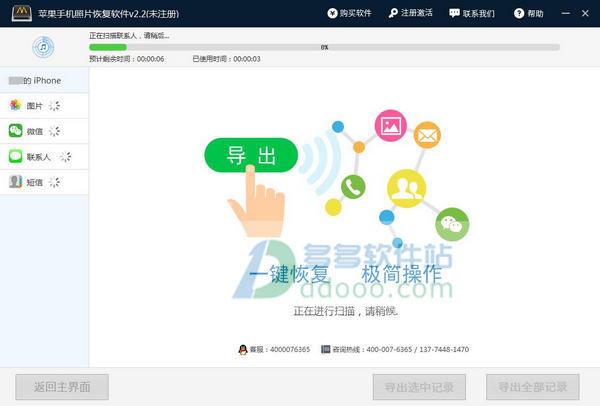The width and height of the screenshot is (600, 406).
Task: Click the key icon beside 注册激活
Action: 393,13
